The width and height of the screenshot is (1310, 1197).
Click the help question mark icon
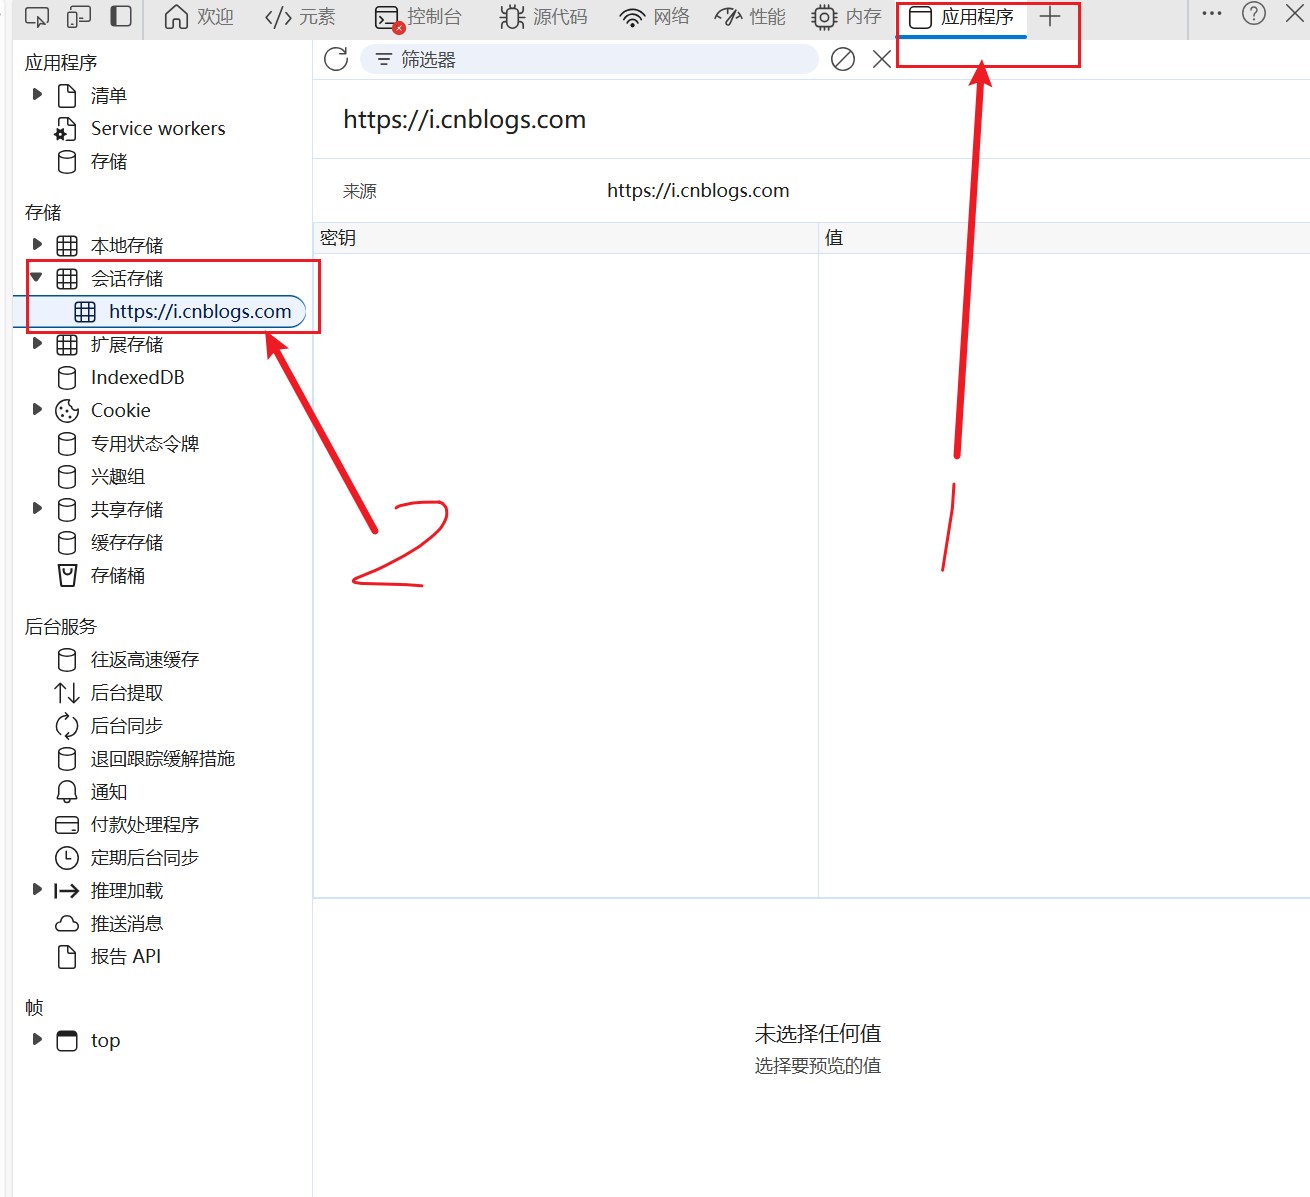(x=1254, y=14)
